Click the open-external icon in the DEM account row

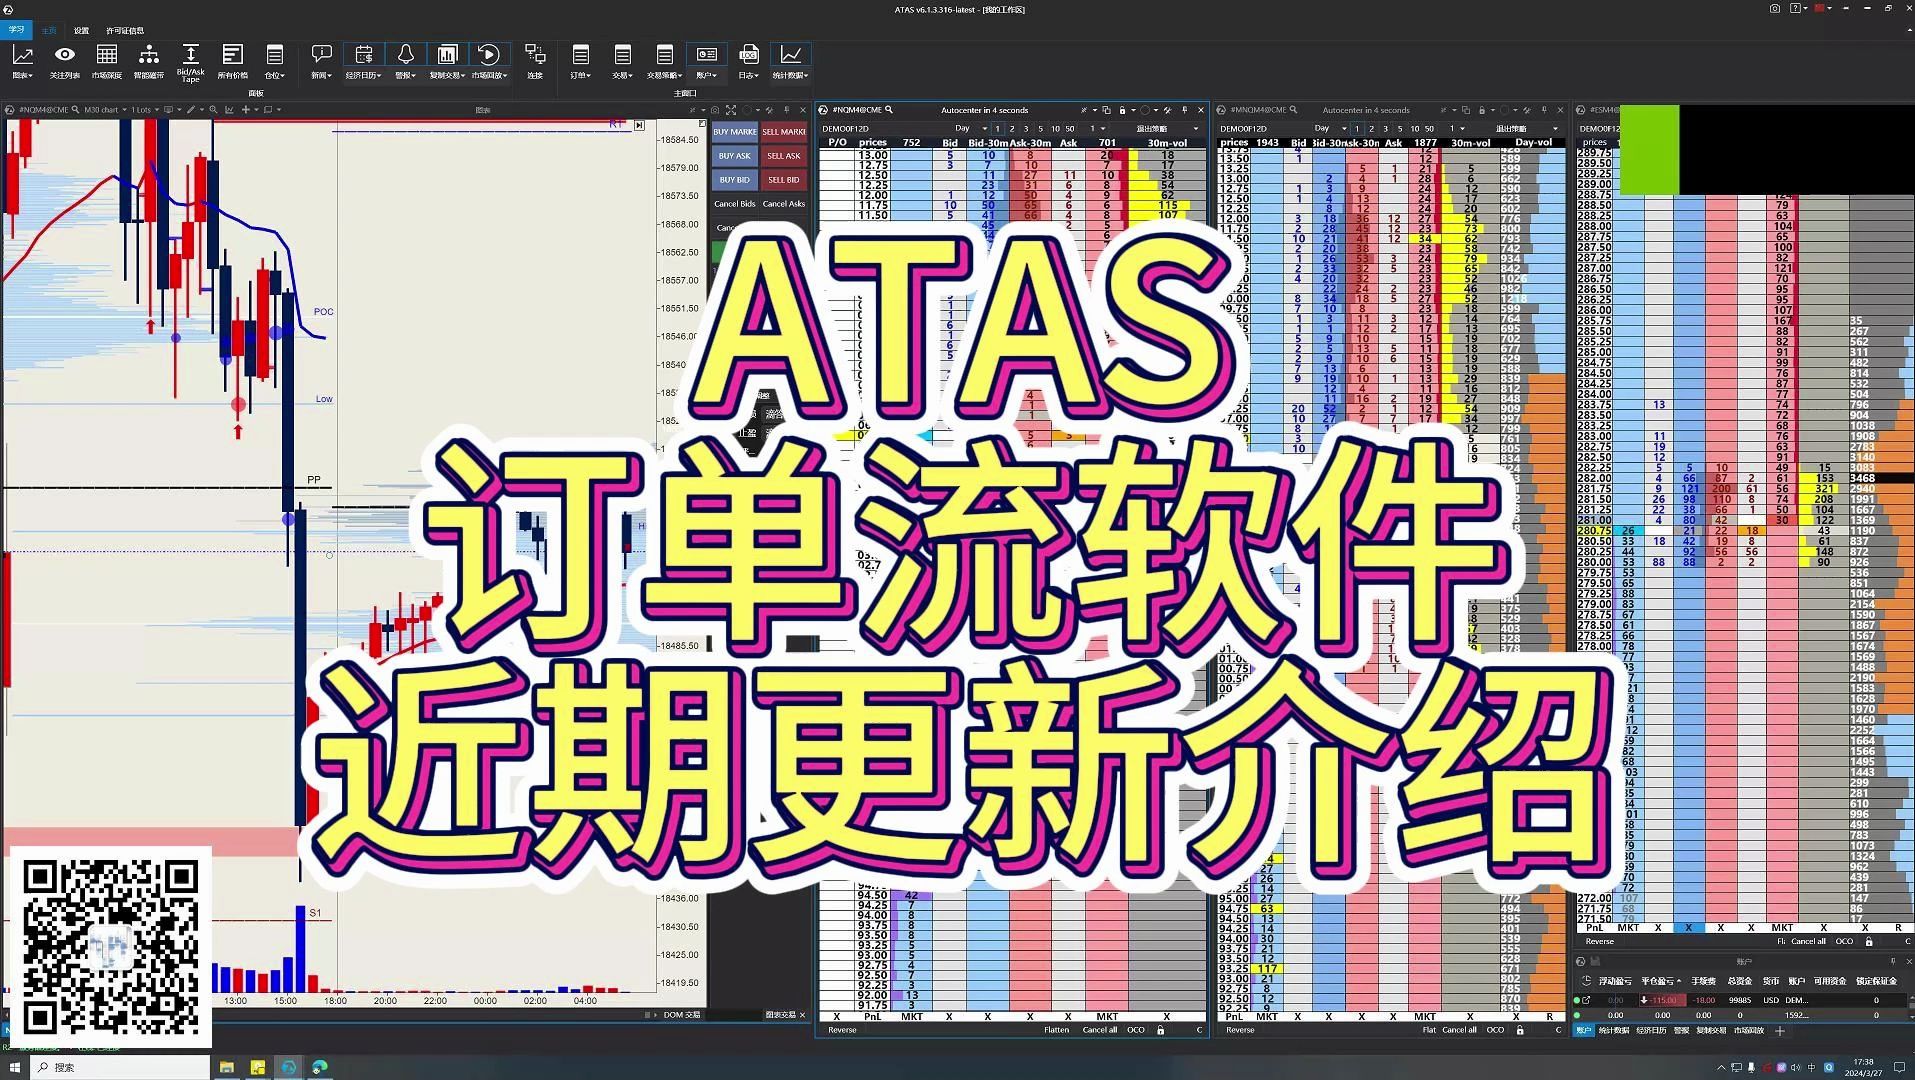coord(1586,1000)
